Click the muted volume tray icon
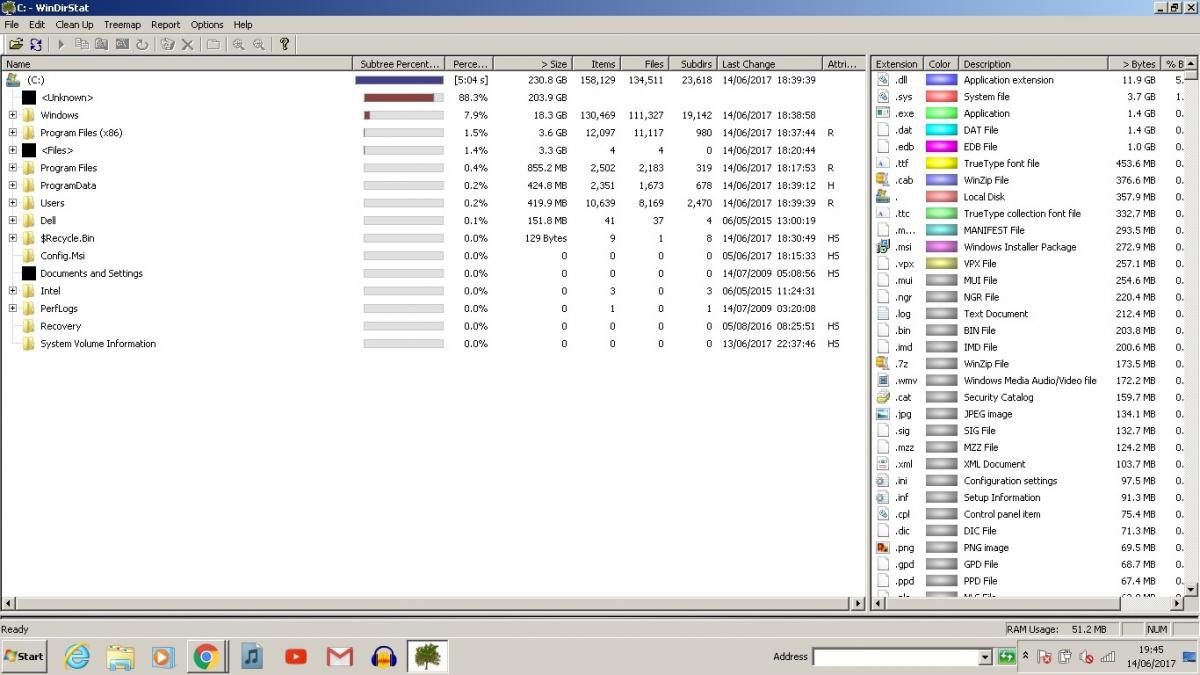This screenshot has height=675, width=1200. point(1087,657)
